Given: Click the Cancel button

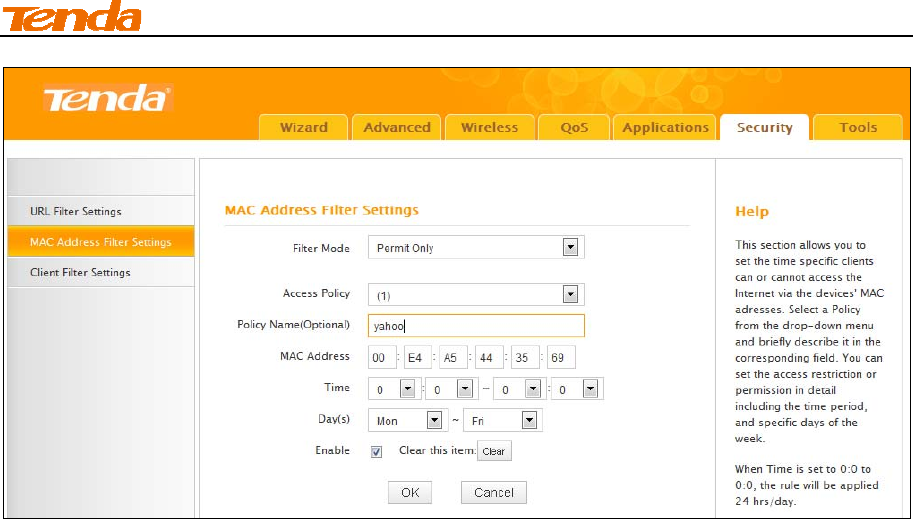Looking at the screenshot, I should click(494, 493).
